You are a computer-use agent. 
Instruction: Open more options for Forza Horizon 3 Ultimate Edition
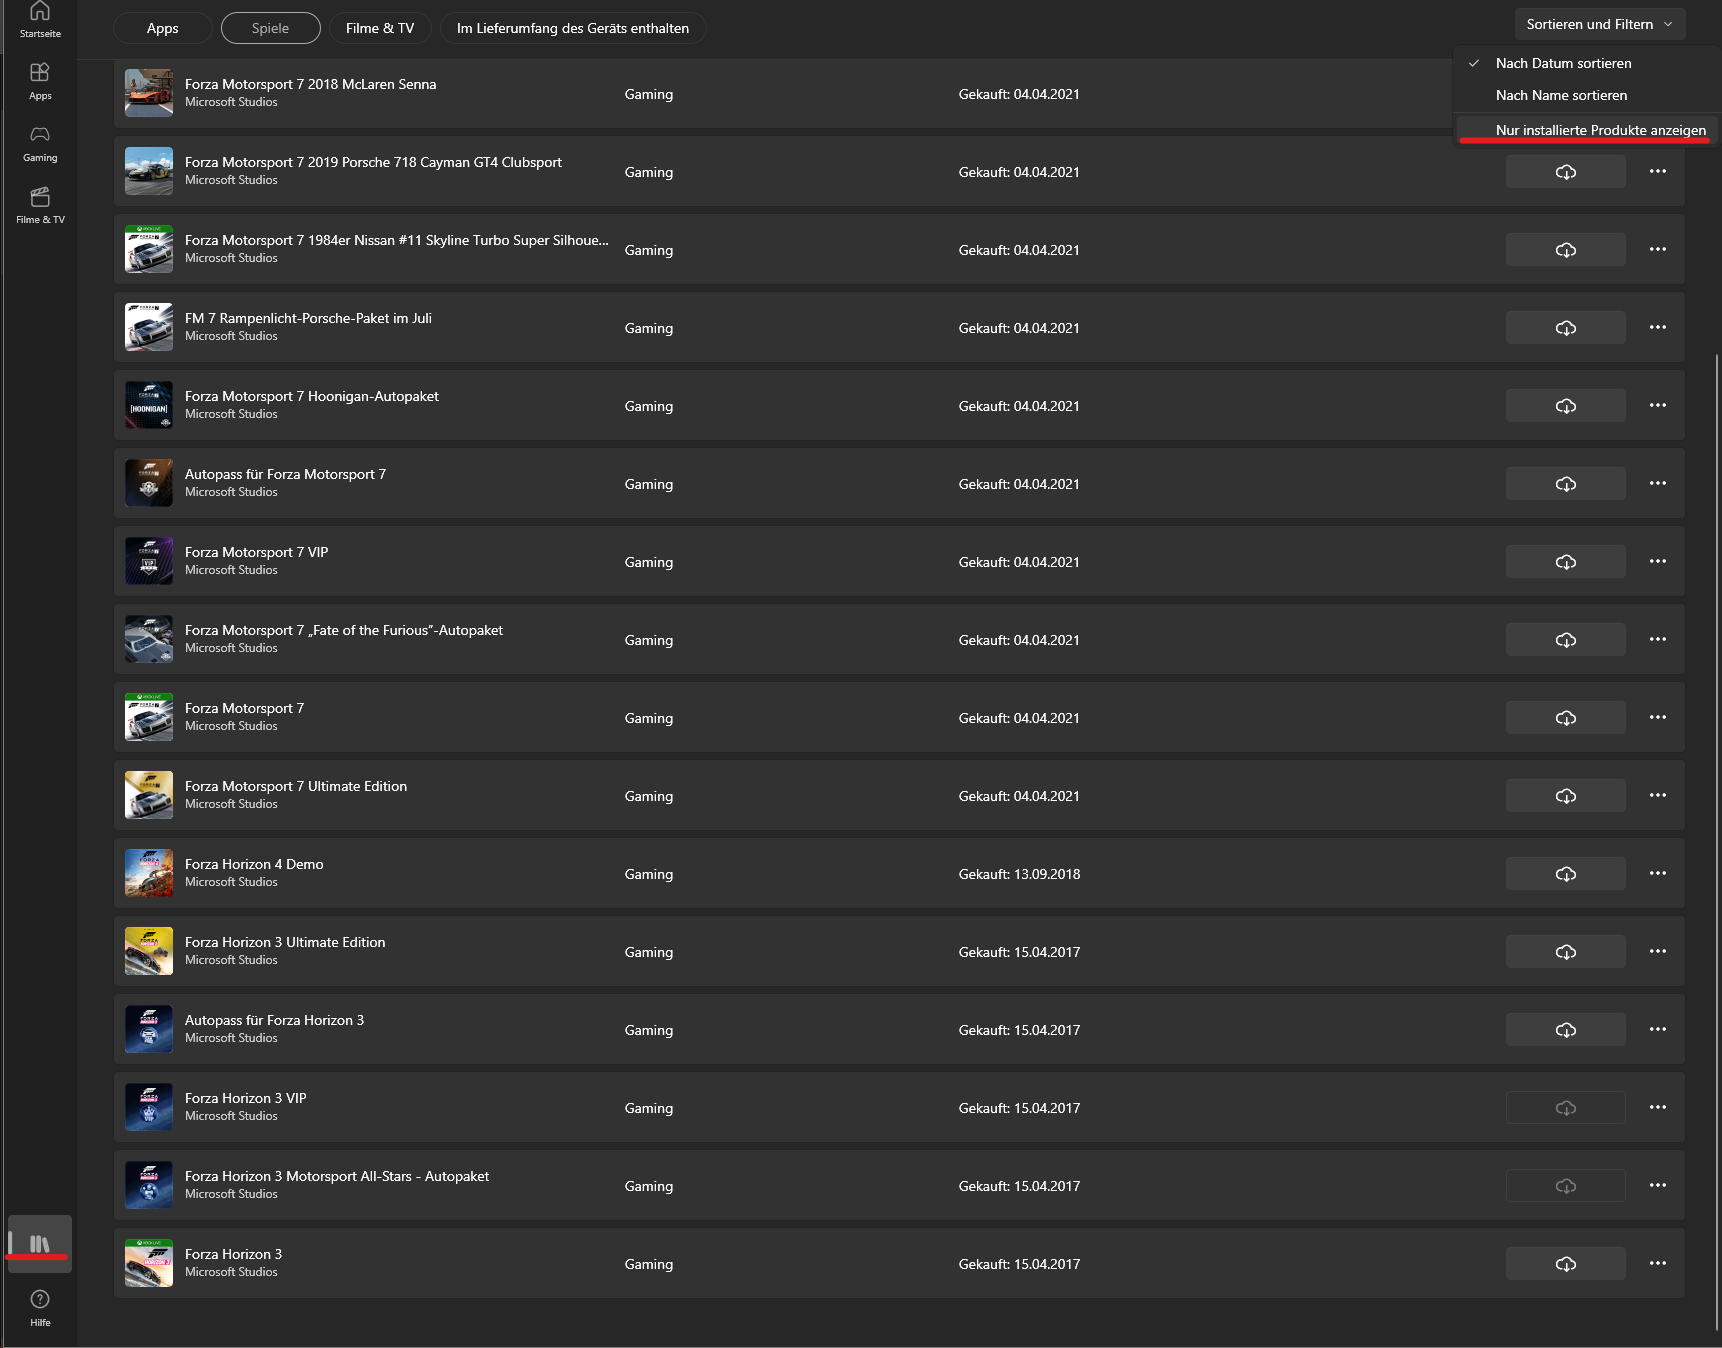coord(1658,951)
